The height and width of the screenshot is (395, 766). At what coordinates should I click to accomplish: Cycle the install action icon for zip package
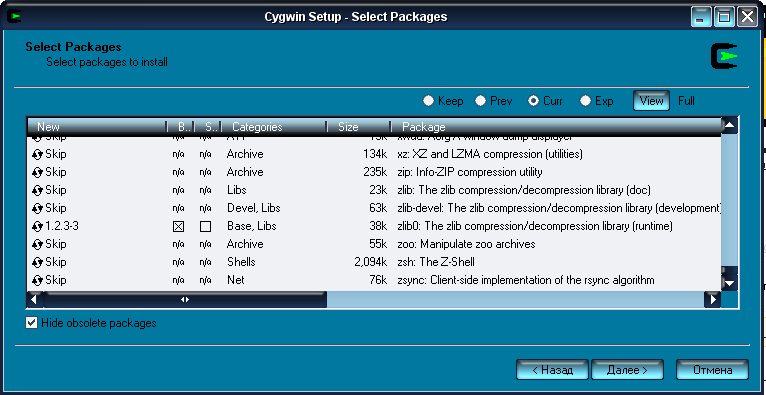click(x=37, y=172)
